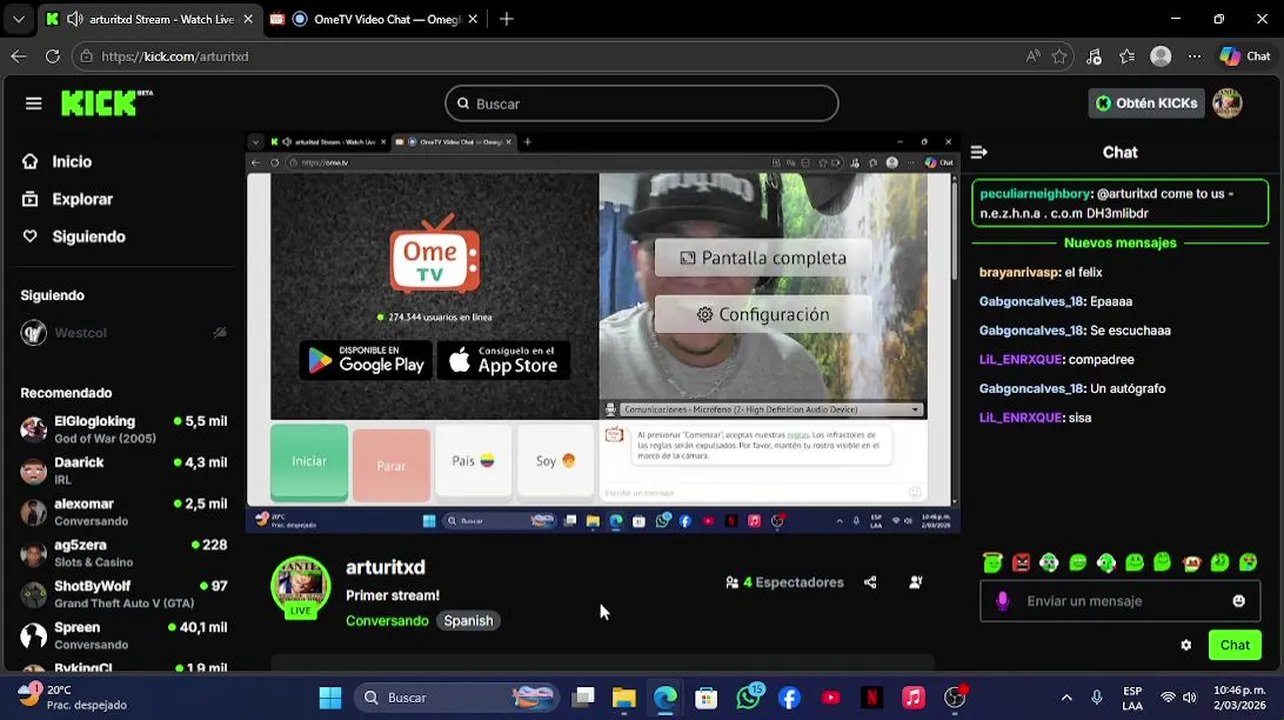Select Westcol followed channel
Viewport: 1284px width, 720px height.
click(x=124, y=333)
